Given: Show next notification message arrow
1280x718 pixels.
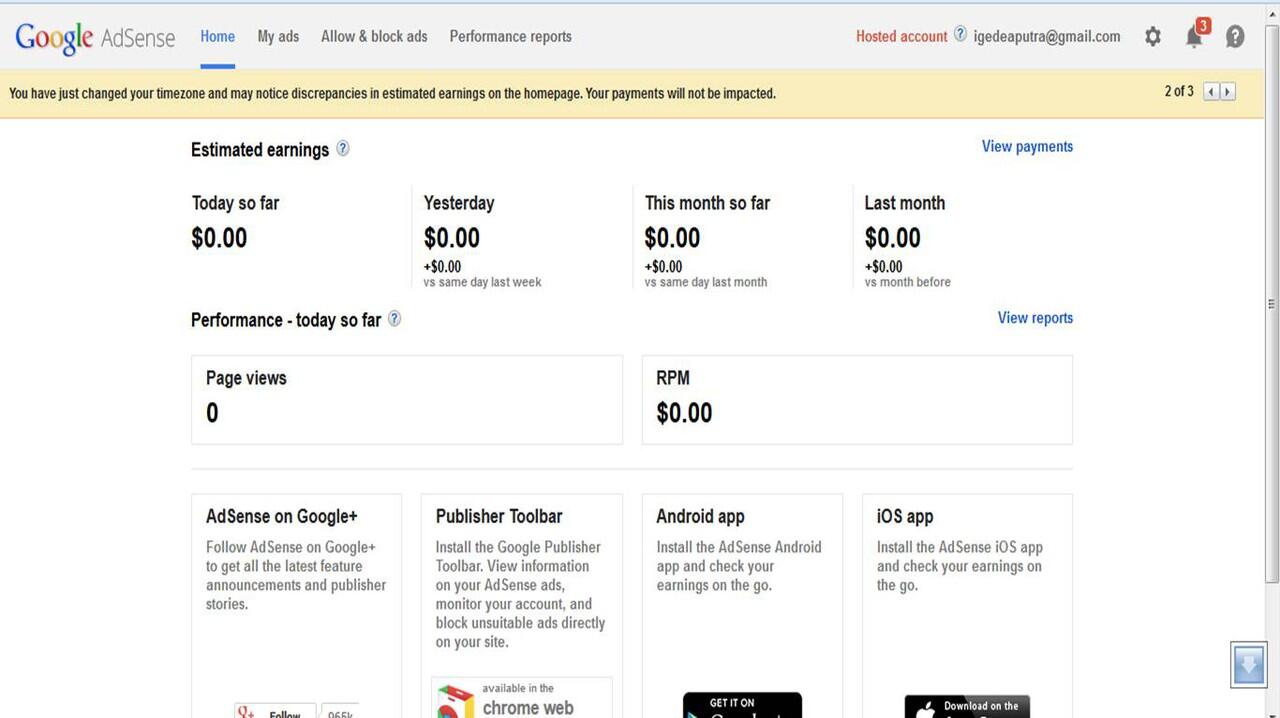Looking at the screenshot, I should pyautogui.click(x=1227, y=92).
